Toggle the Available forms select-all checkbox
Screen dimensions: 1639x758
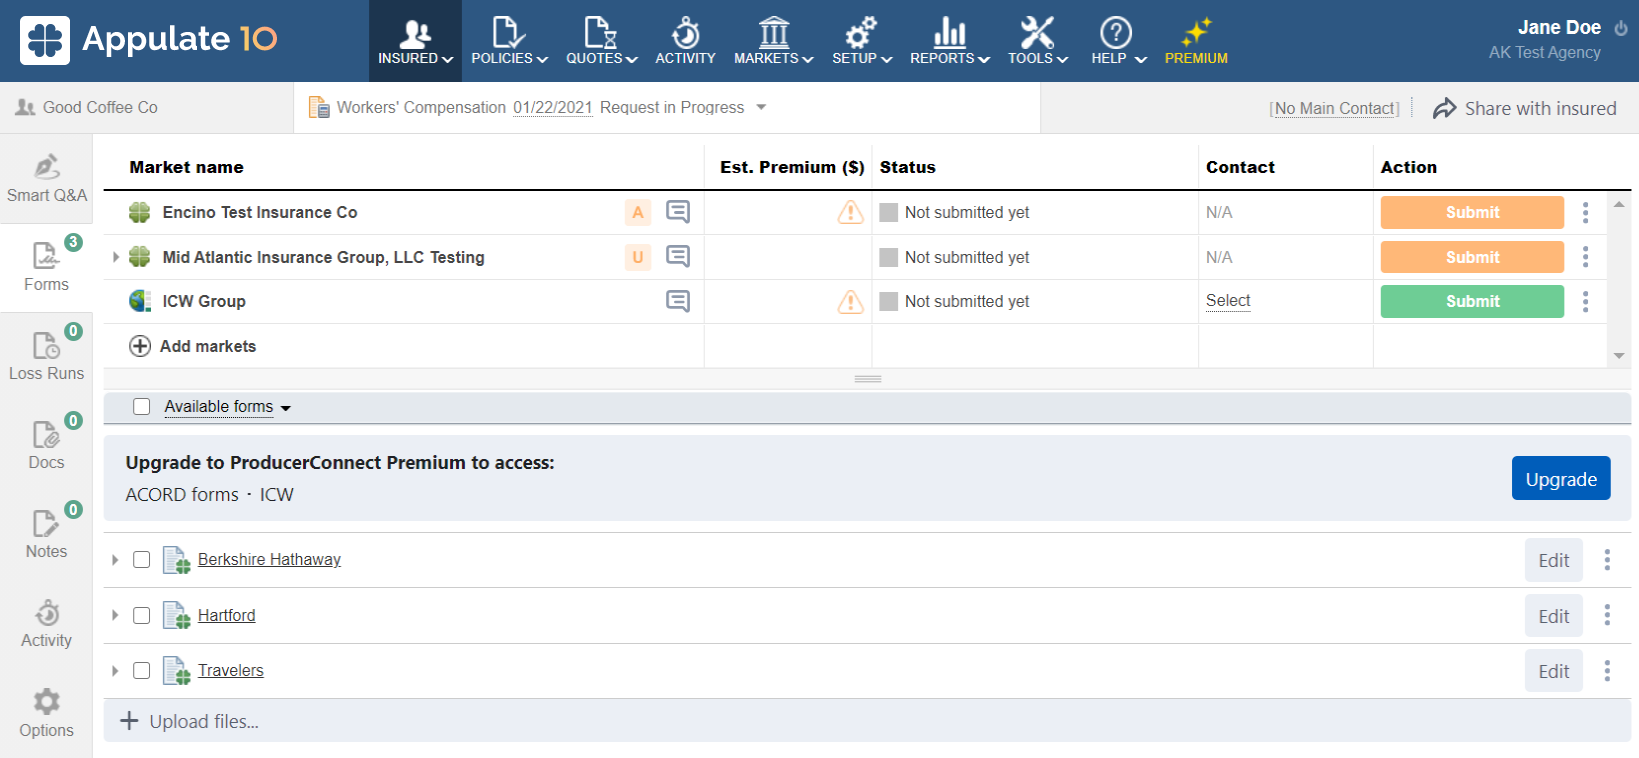pos(142,407)
